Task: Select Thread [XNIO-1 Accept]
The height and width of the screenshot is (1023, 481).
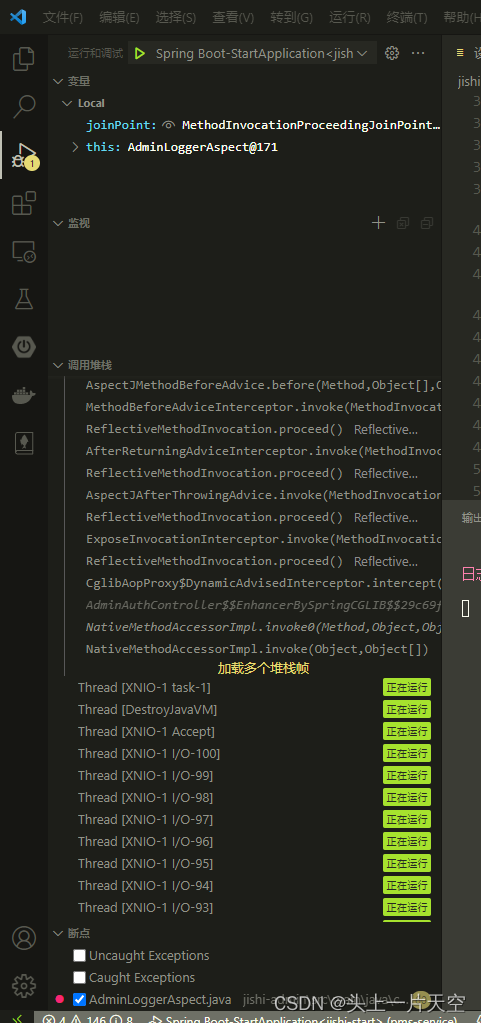Action: point(146,732)
